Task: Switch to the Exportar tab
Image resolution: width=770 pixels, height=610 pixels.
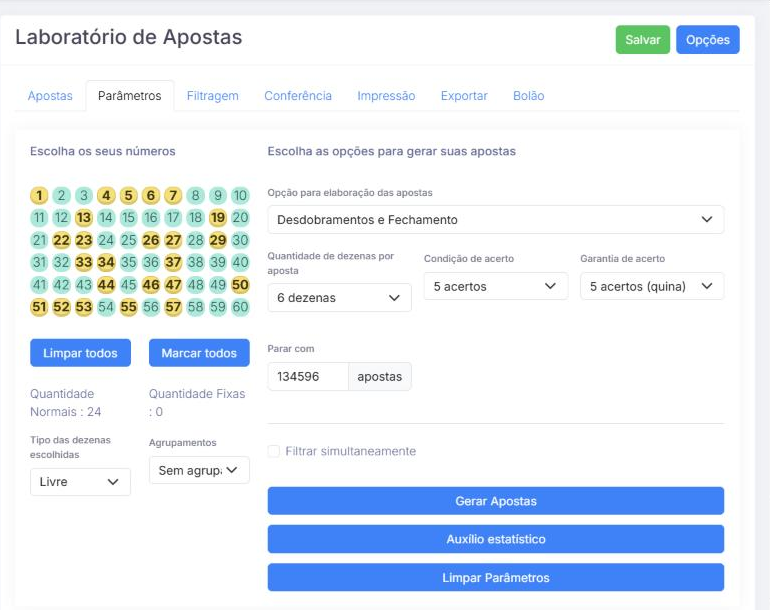Action: point(464,96)
